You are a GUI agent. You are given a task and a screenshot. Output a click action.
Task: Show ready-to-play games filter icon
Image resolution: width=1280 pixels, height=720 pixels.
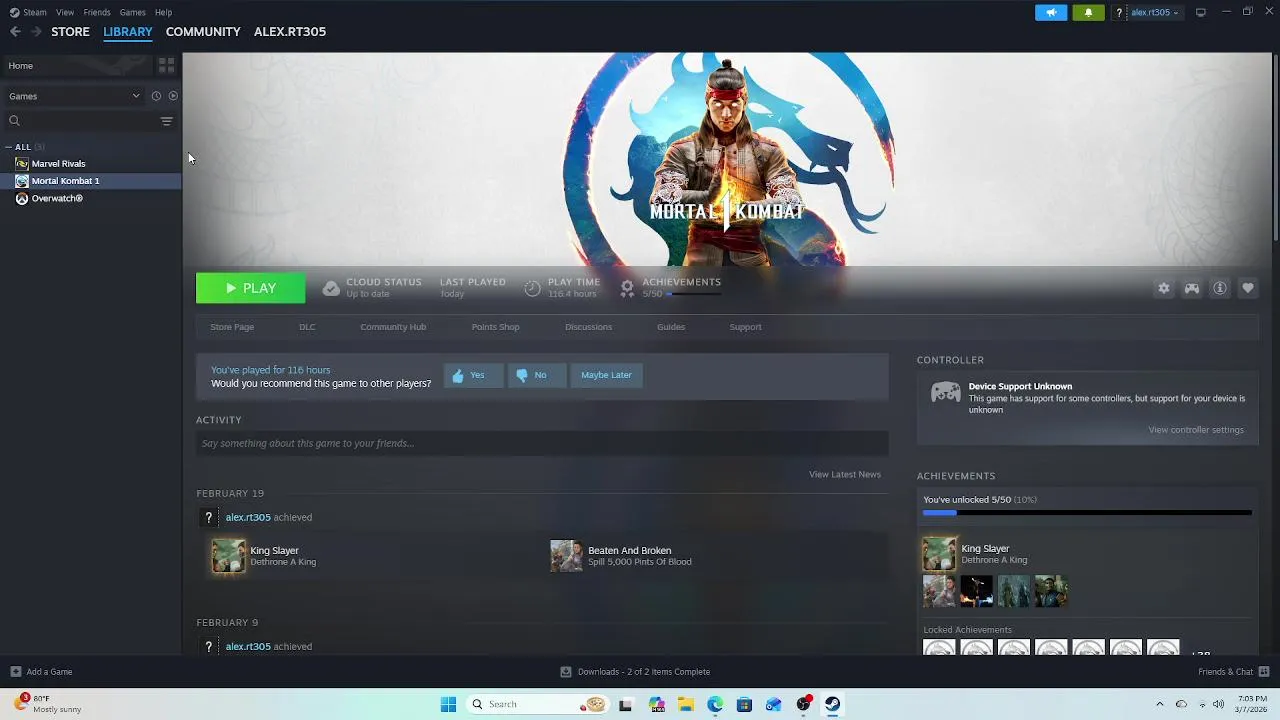(173, 96)
